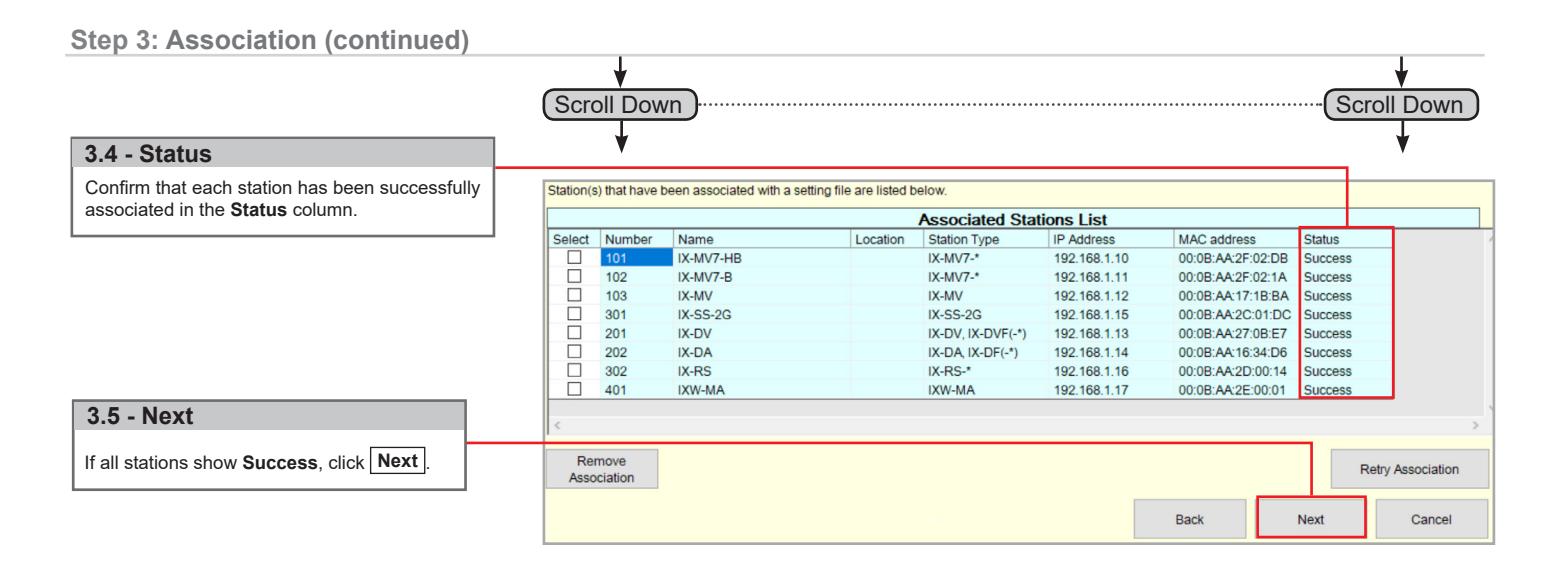Select the number cell 101
Image resolution: width=1550 pixels, height=570 pixels.
point(635,258)
